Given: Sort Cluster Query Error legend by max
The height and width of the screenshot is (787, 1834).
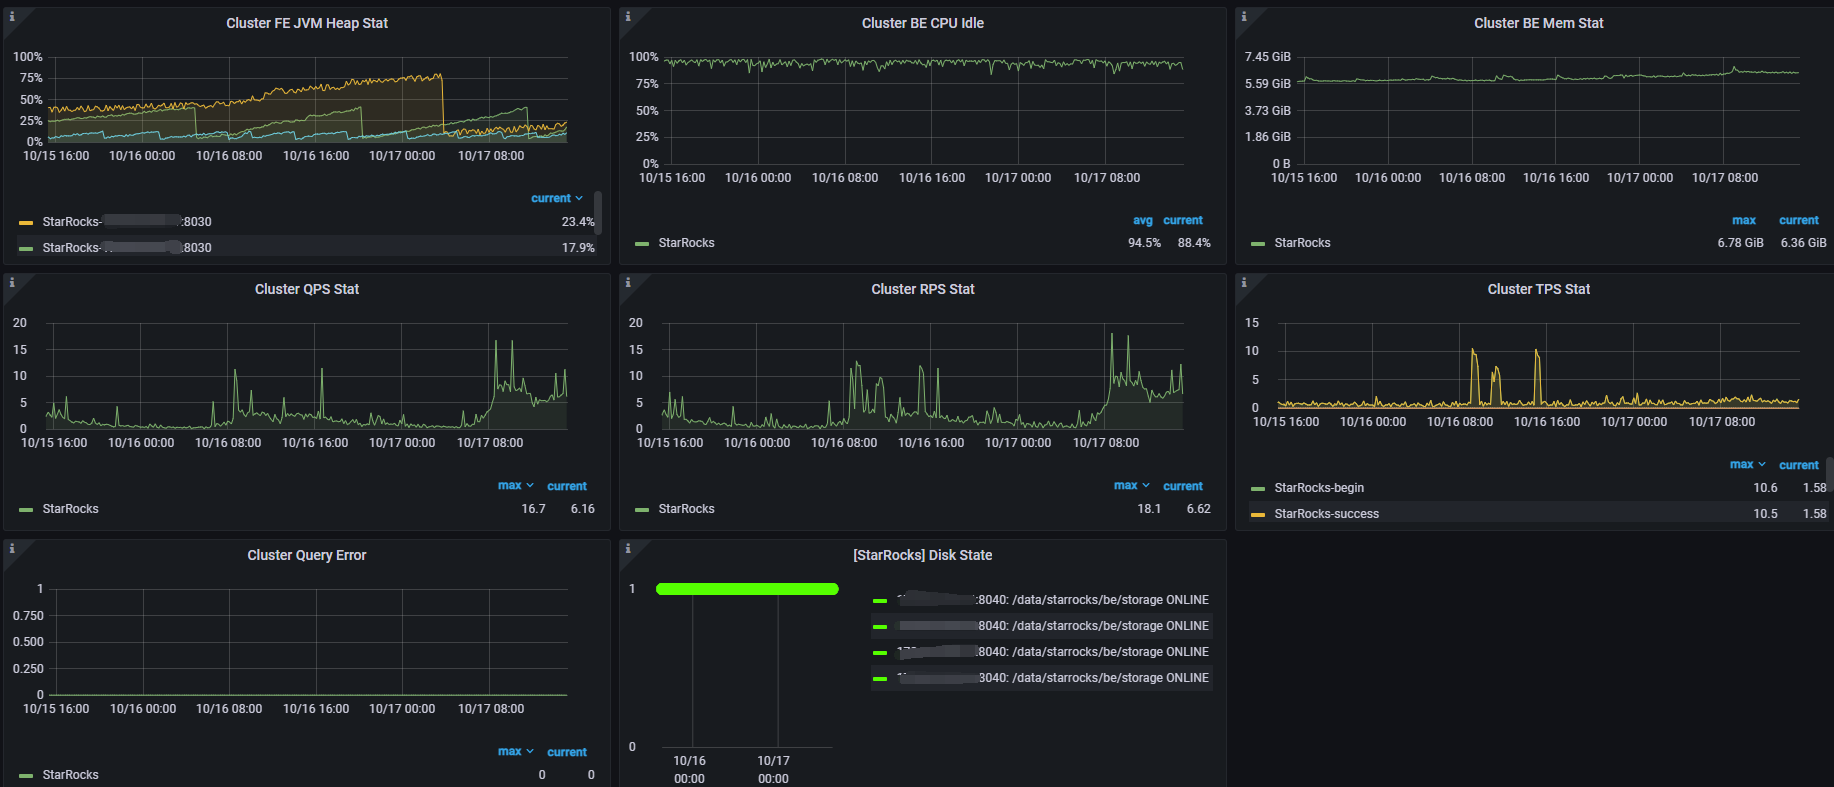Looking at the screenshot, I should tap(510, 752).
